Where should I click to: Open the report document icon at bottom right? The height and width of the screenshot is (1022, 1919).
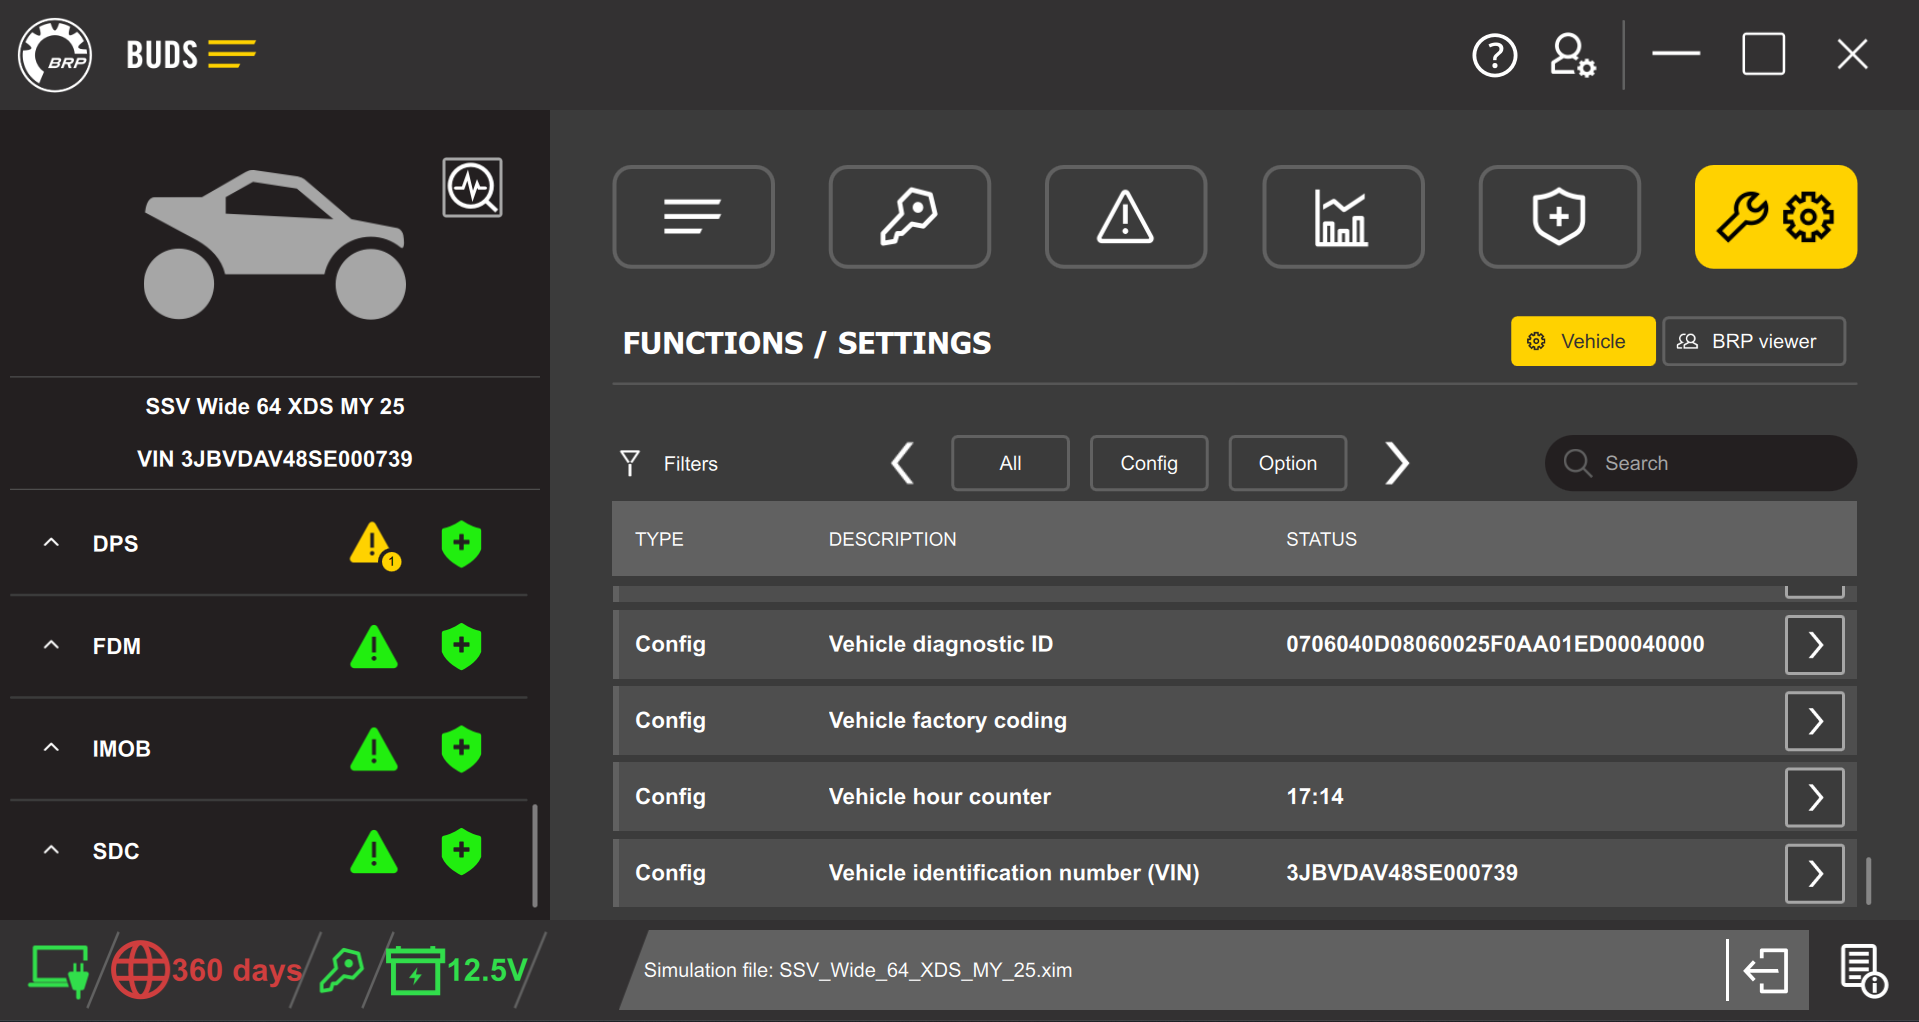[x=1862, y=969]
